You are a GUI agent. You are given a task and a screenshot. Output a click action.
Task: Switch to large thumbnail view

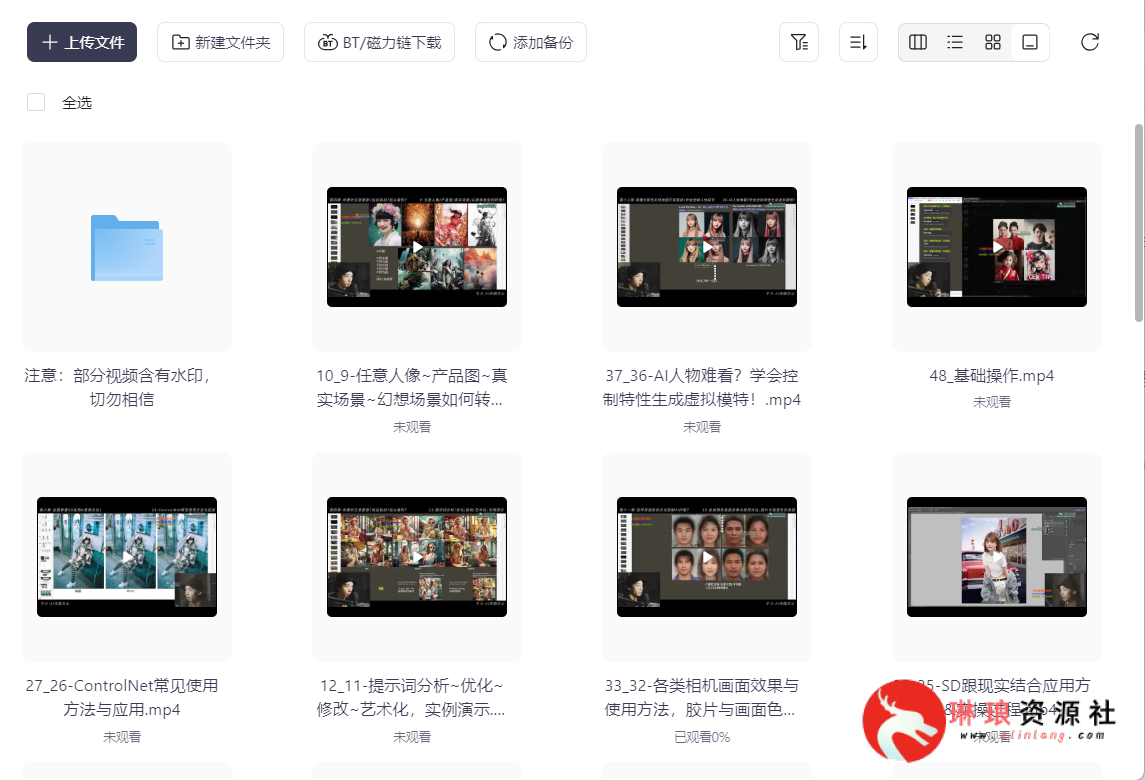coord(1030,42)
